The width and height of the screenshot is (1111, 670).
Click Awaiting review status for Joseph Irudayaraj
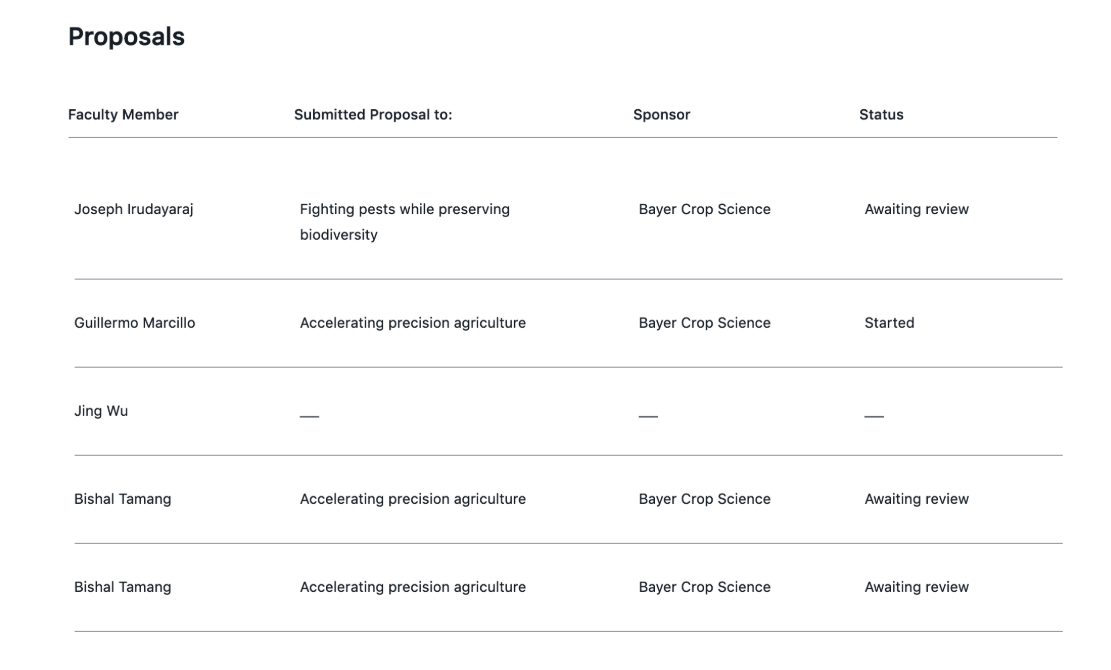click(x=916, y=210)
